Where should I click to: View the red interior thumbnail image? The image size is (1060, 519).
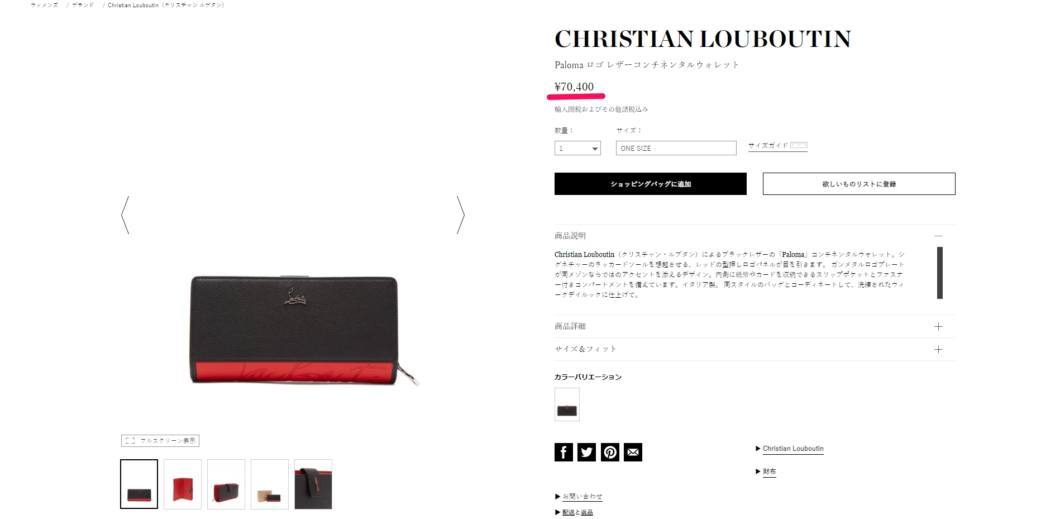coord(183,484)
